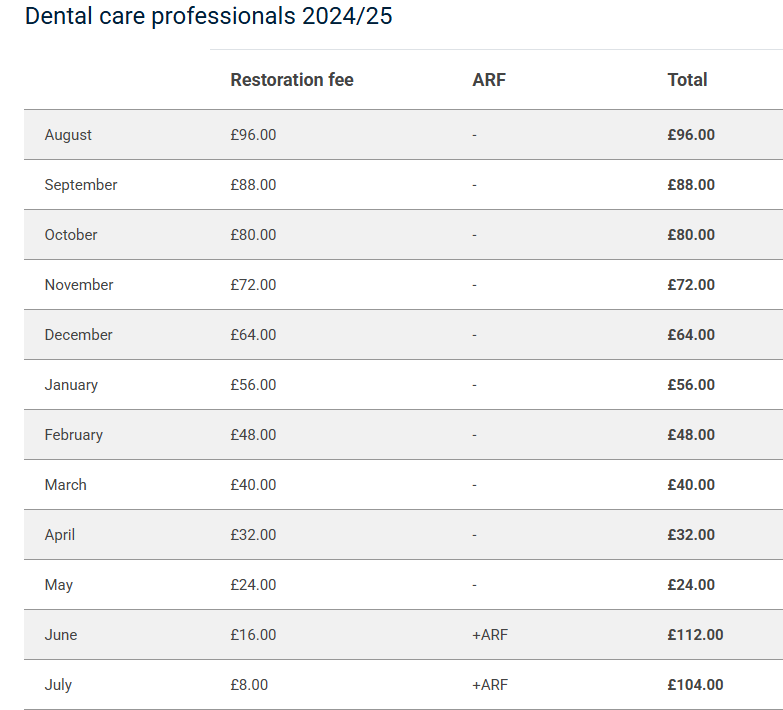
Task: Click the bold £40.00 total for March
Action: pos(691,485)
